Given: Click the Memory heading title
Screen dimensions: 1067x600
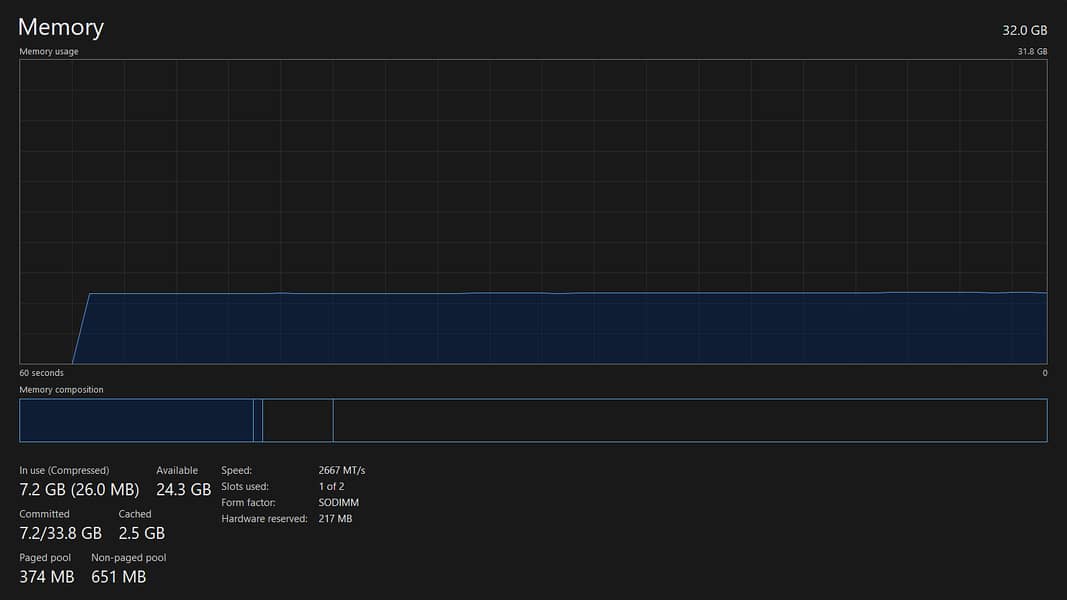Looking at the screenshot, I should click(x=60, y=27).
